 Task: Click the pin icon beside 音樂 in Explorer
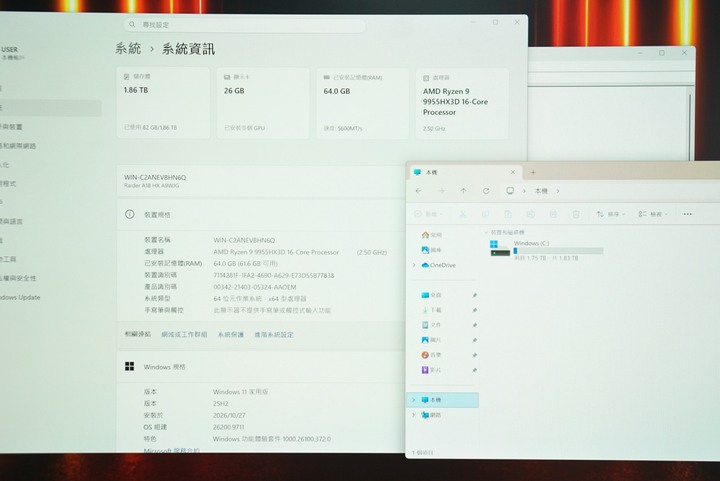tap(474, 355)
